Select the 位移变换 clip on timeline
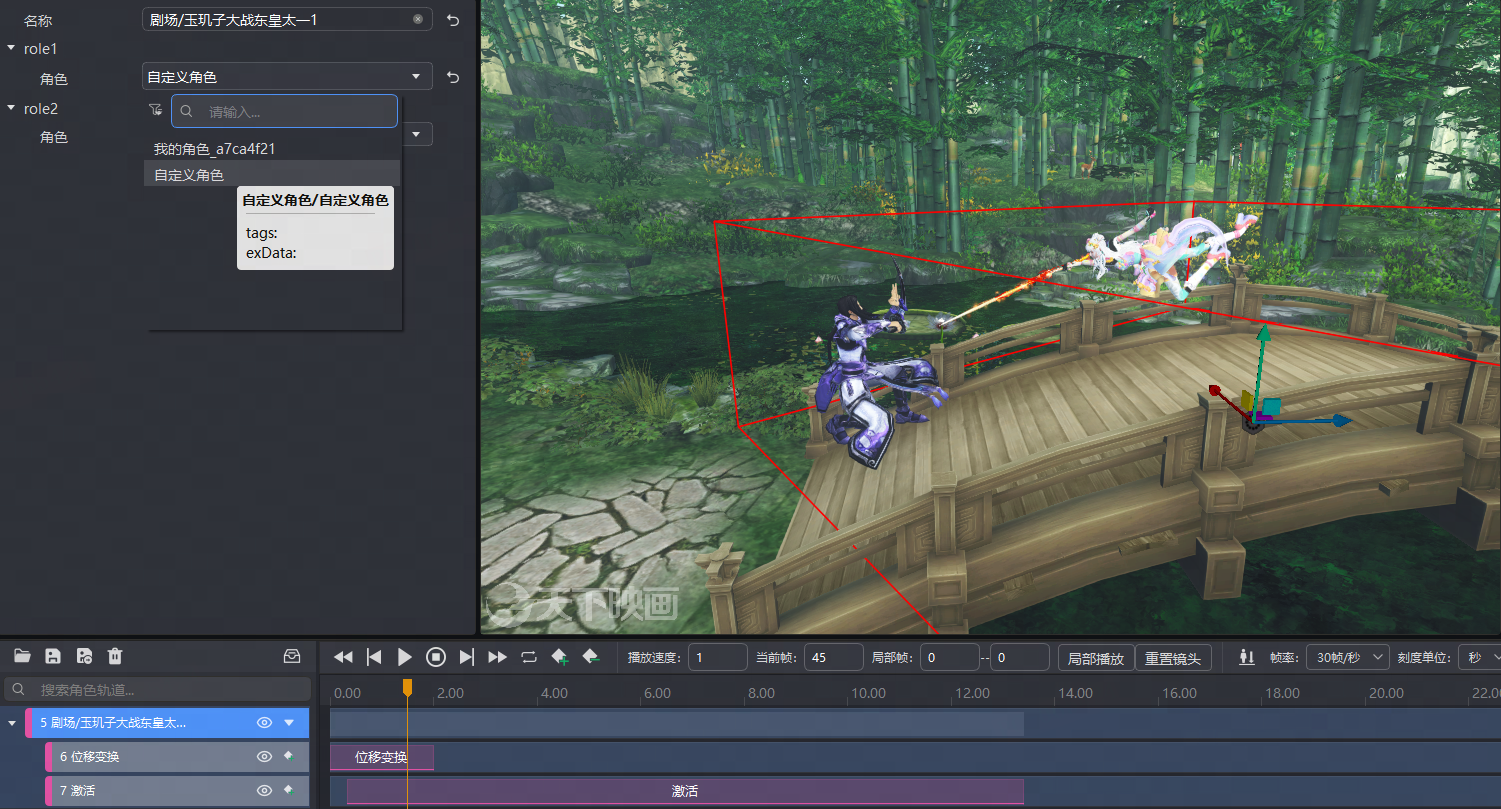 382,757
